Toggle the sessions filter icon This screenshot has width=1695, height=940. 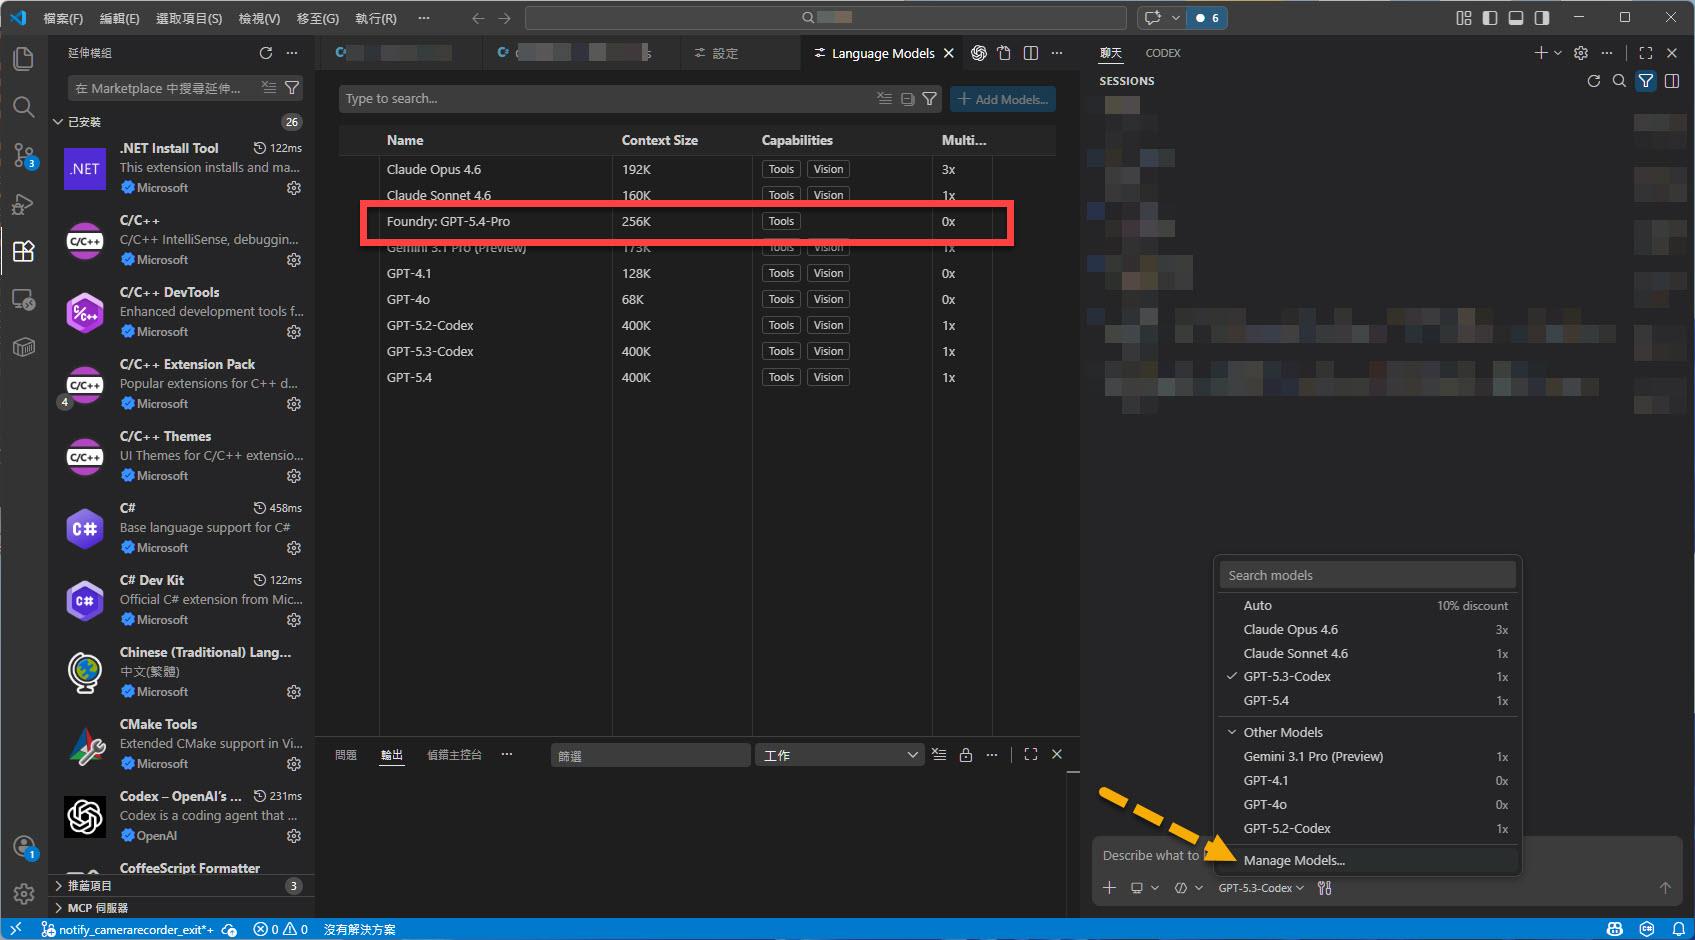pos(1646,81)
